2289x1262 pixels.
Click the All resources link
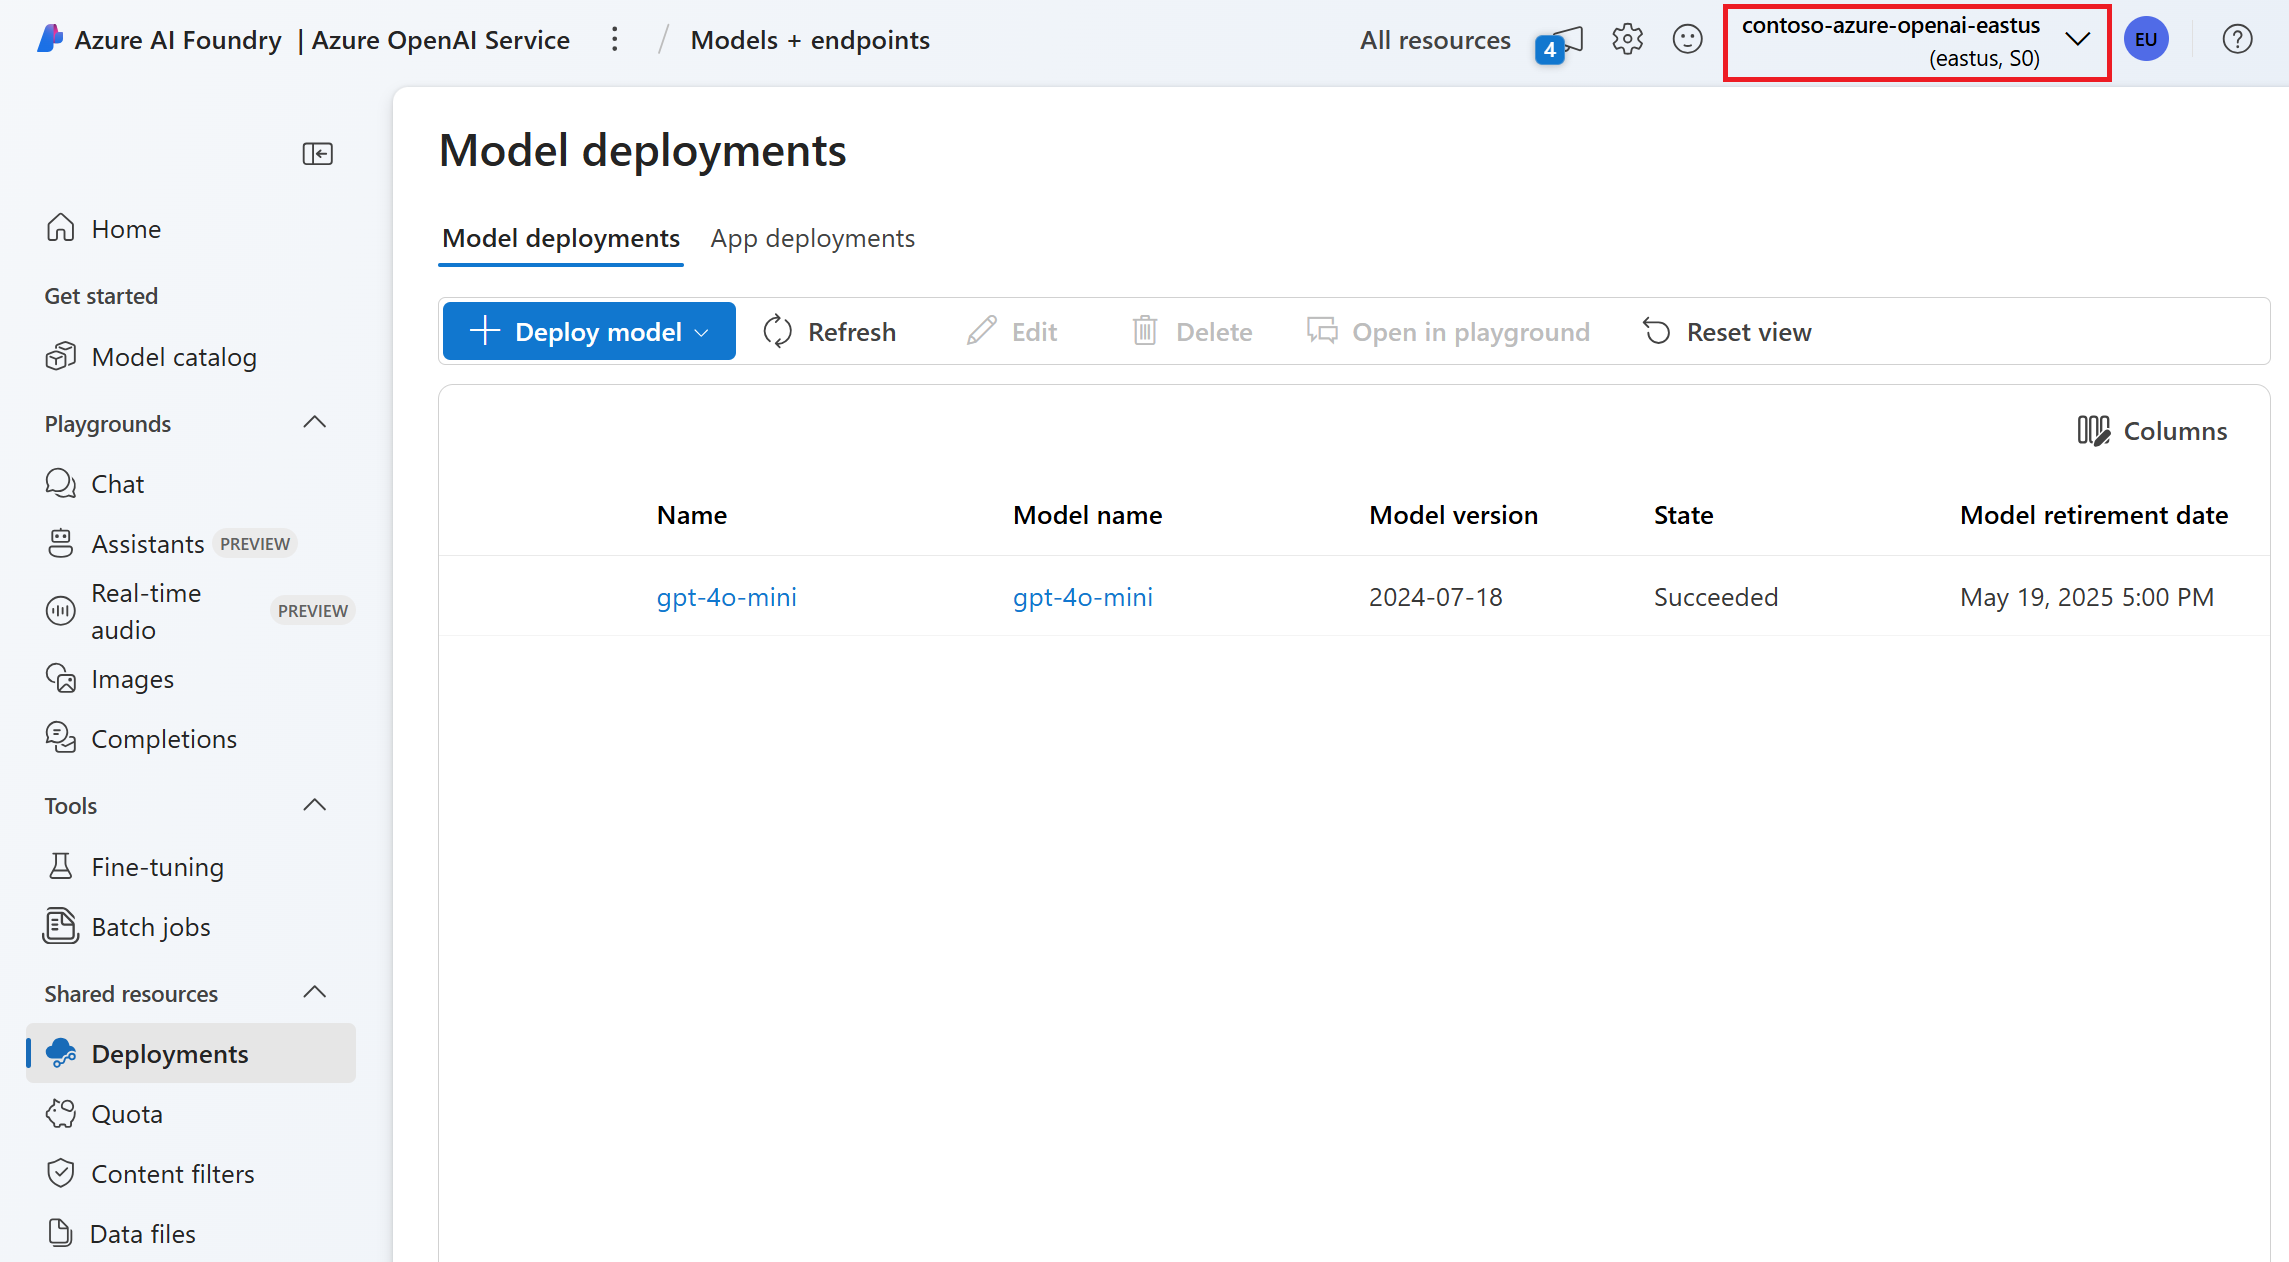(x=1434, y=40)
